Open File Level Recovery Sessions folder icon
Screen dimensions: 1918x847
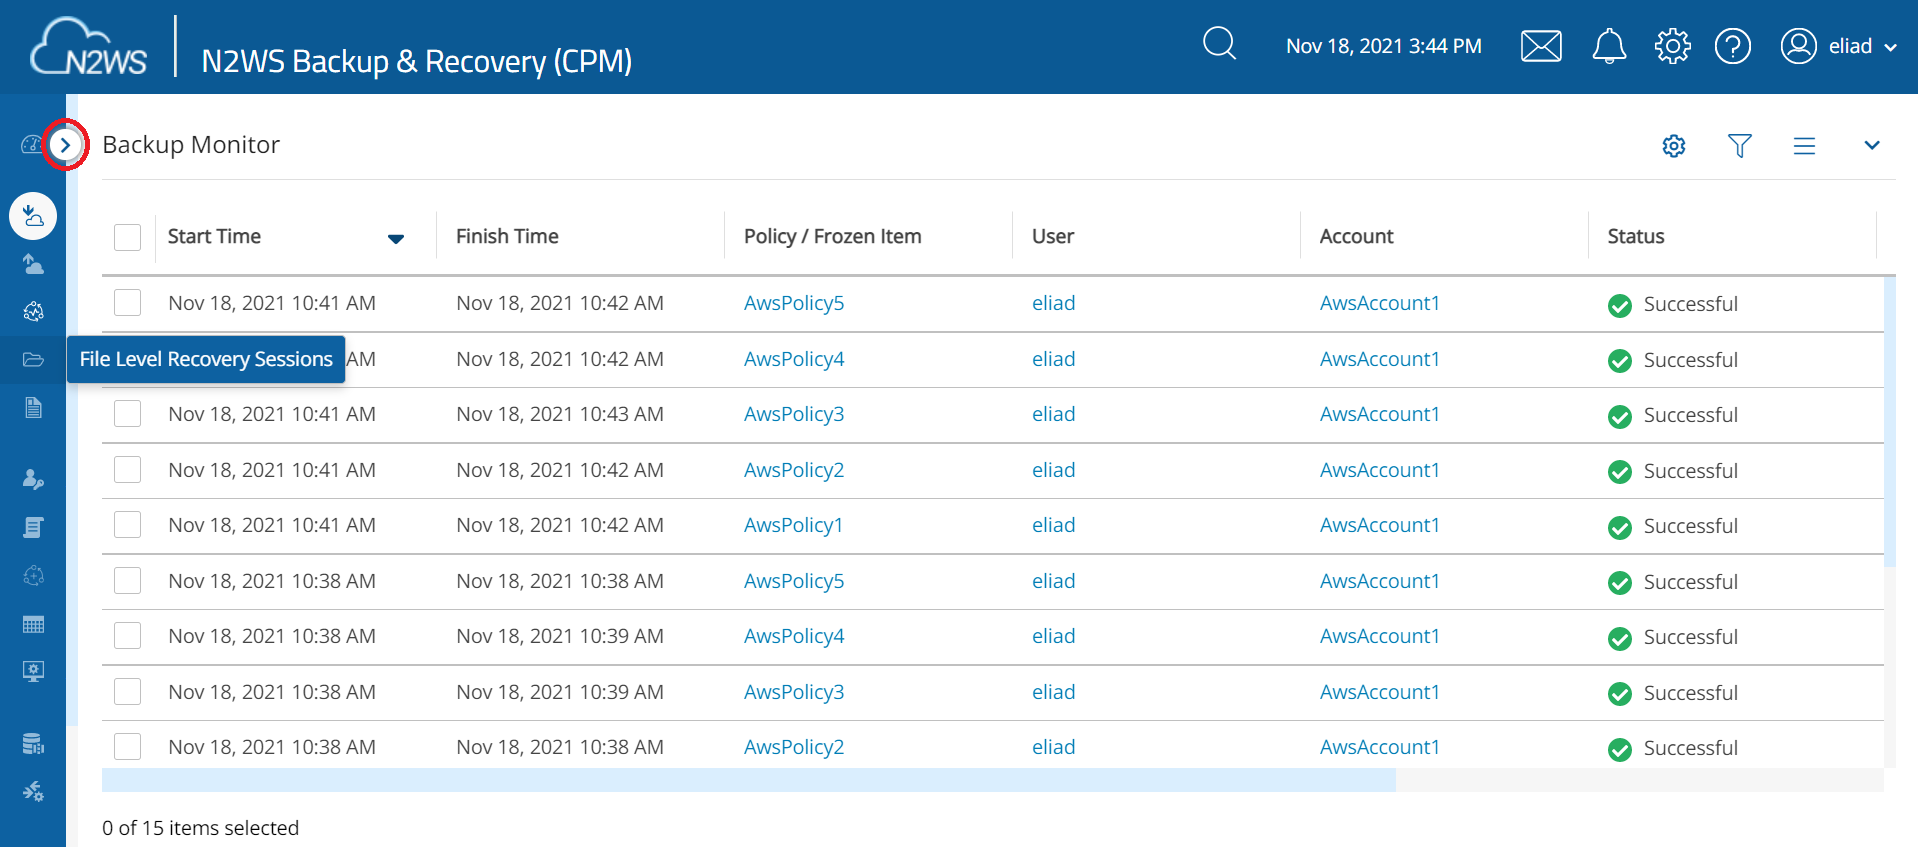(x=33, y=360)
